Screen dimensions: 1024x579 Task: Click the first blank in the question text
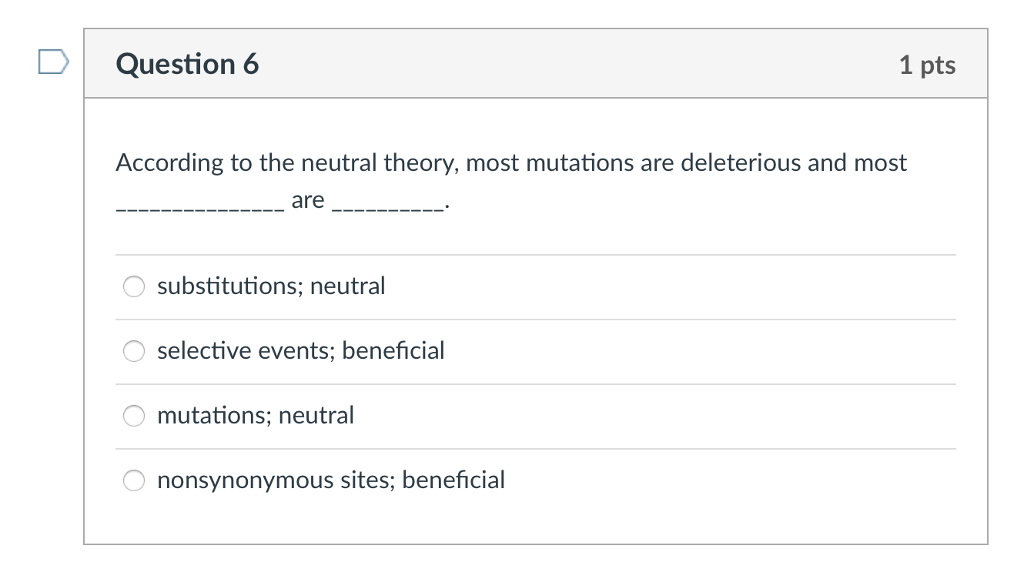[195, 205]
